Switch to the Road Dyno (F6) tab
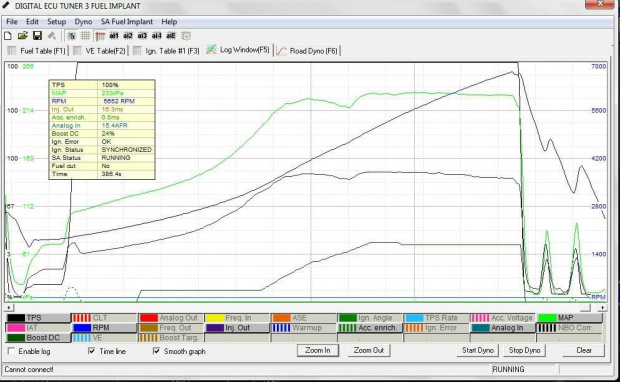 click(307, 51)
